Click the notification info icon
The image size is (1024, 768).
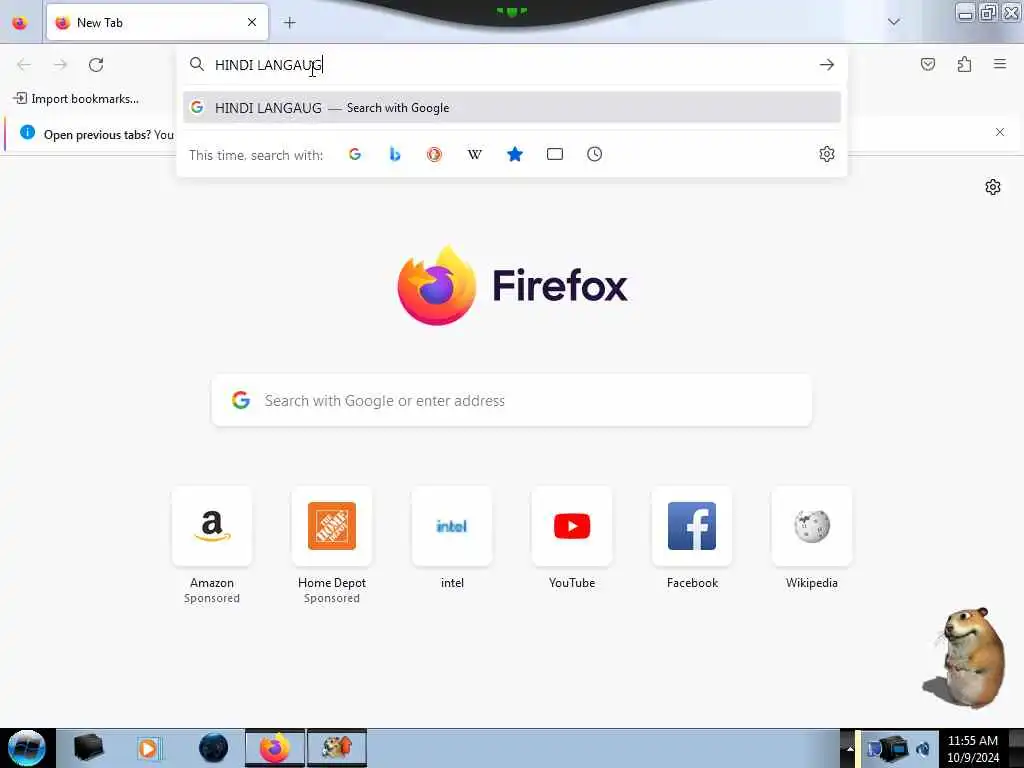click(x=27, y=132)
